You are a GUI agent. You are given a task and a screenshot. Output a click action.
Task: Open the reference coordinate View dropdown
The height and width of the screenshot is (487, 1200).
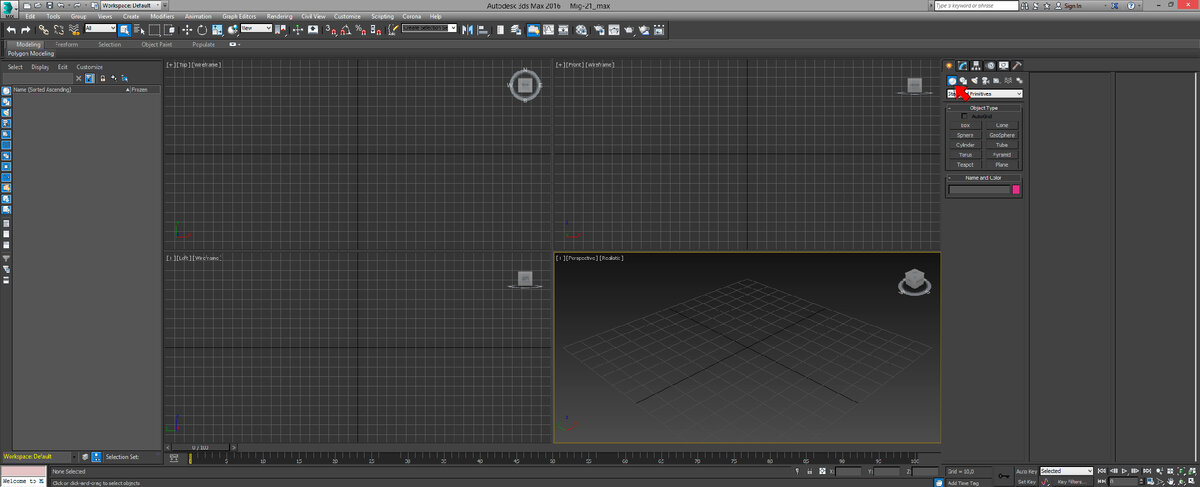256,29
